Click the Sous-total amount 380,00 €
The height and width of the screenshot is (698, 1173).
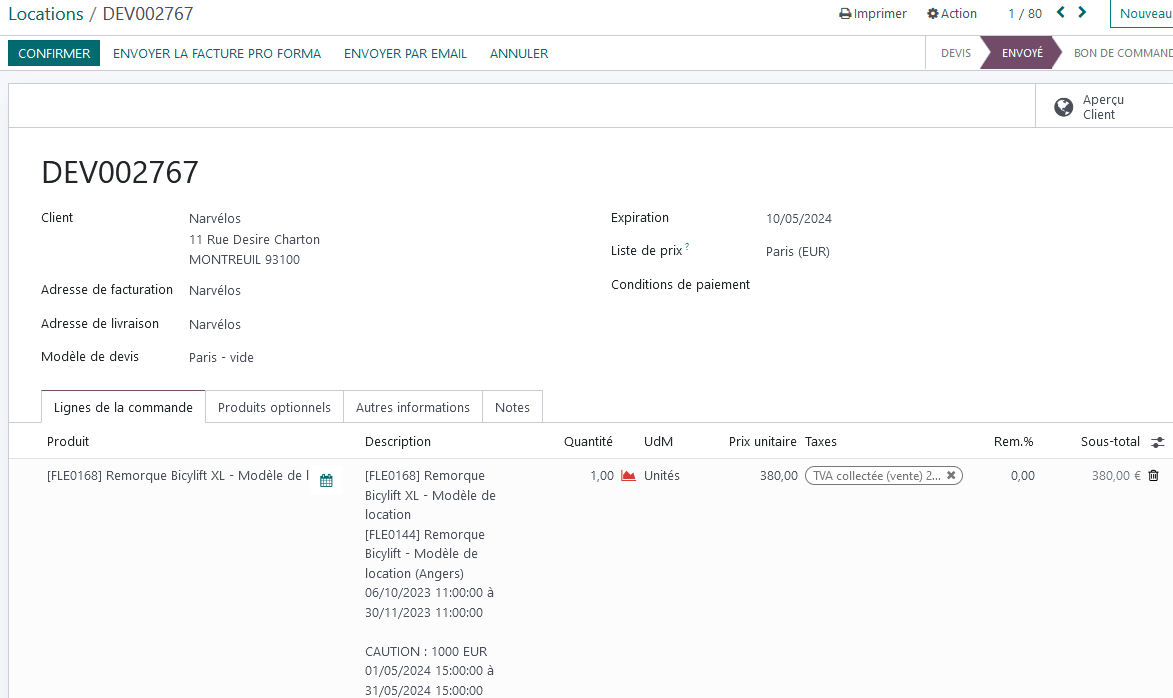(x=1116, y=476)
